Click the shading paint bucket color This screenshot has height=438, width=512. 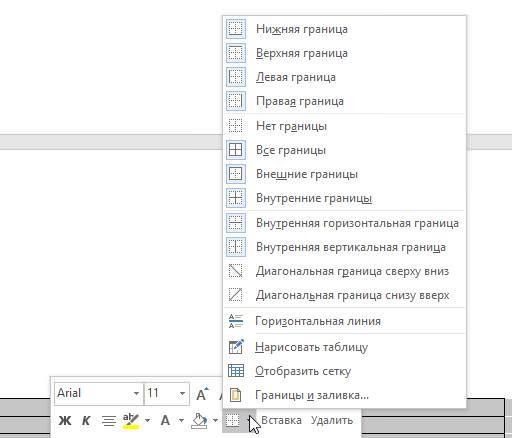tap(199, 421)
